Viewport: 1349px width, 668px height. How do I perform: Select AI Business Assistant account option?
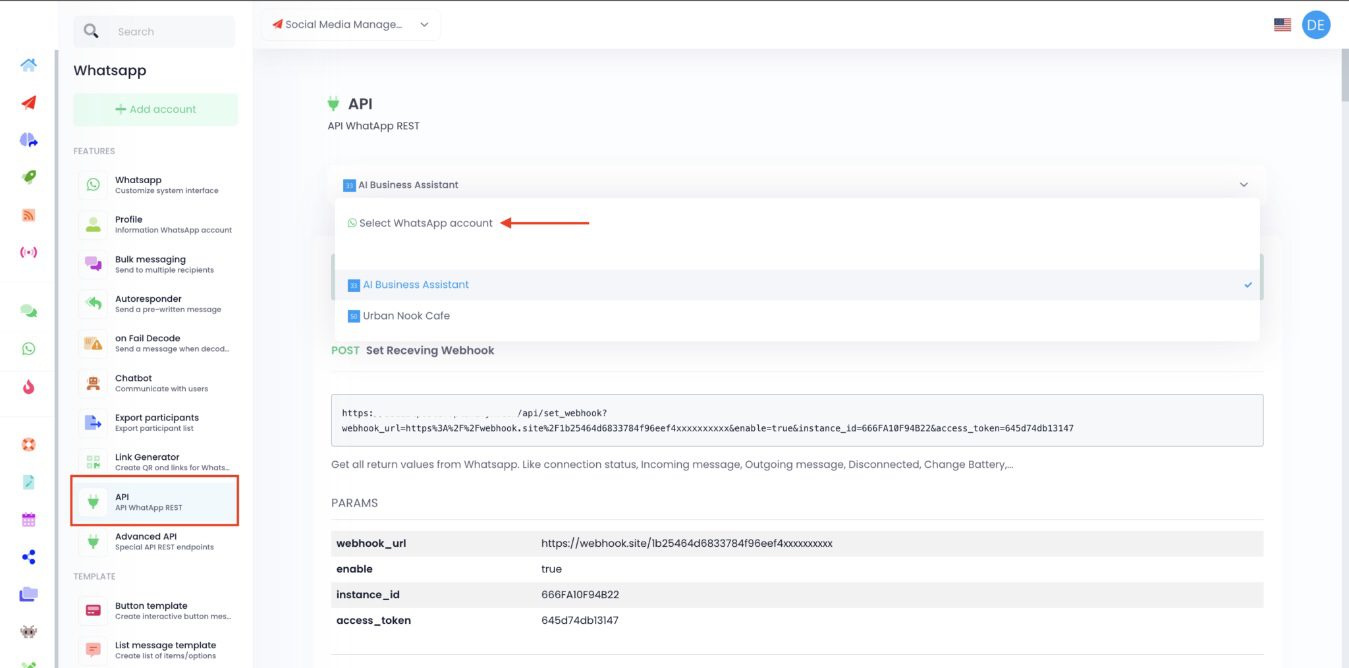415,285
